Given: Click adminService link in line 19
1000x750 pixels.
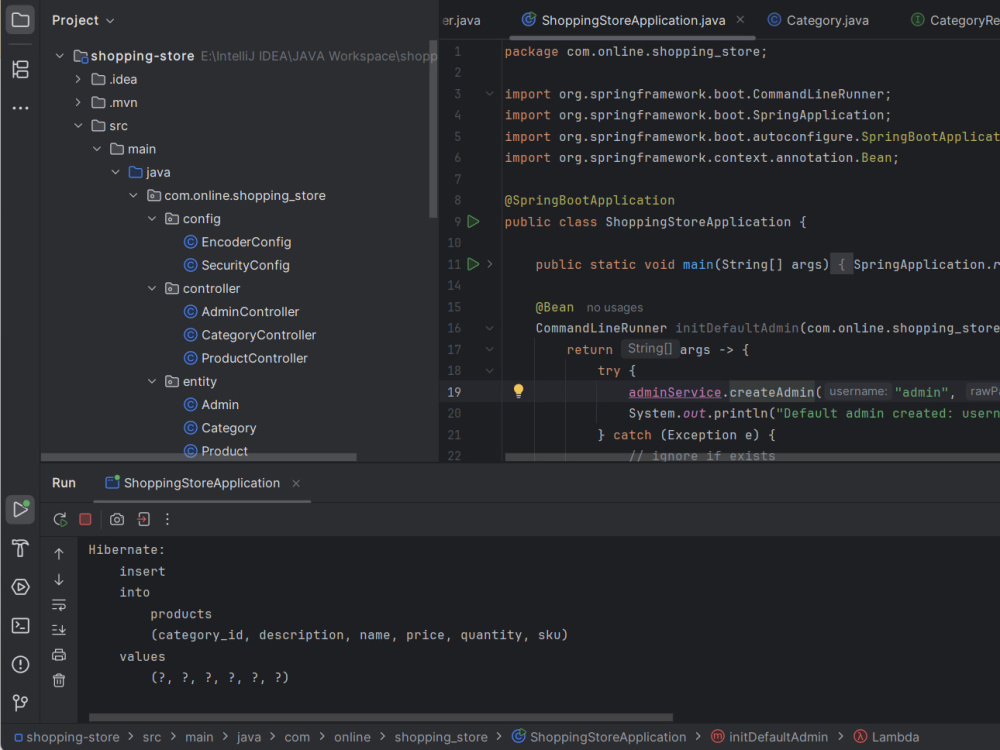Looking at the screenshot, I should coord(675,392).
